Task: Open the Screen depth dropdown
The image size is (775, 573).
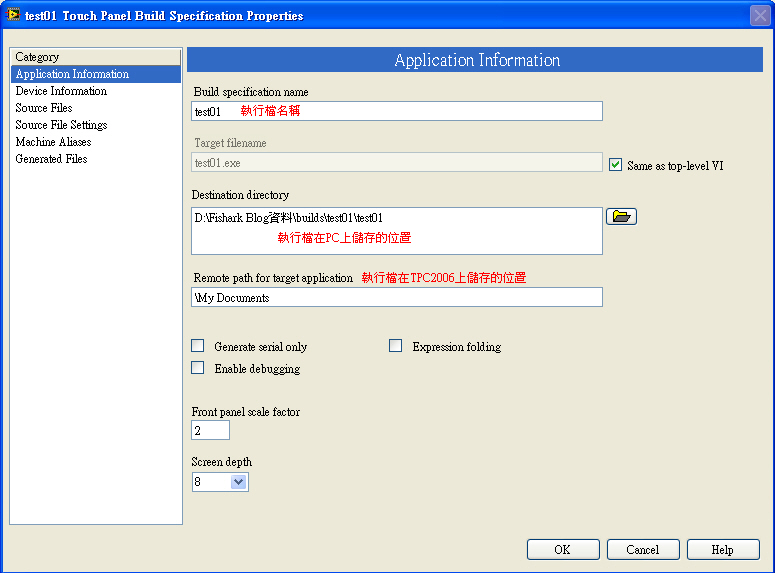Action: point(239,482)
